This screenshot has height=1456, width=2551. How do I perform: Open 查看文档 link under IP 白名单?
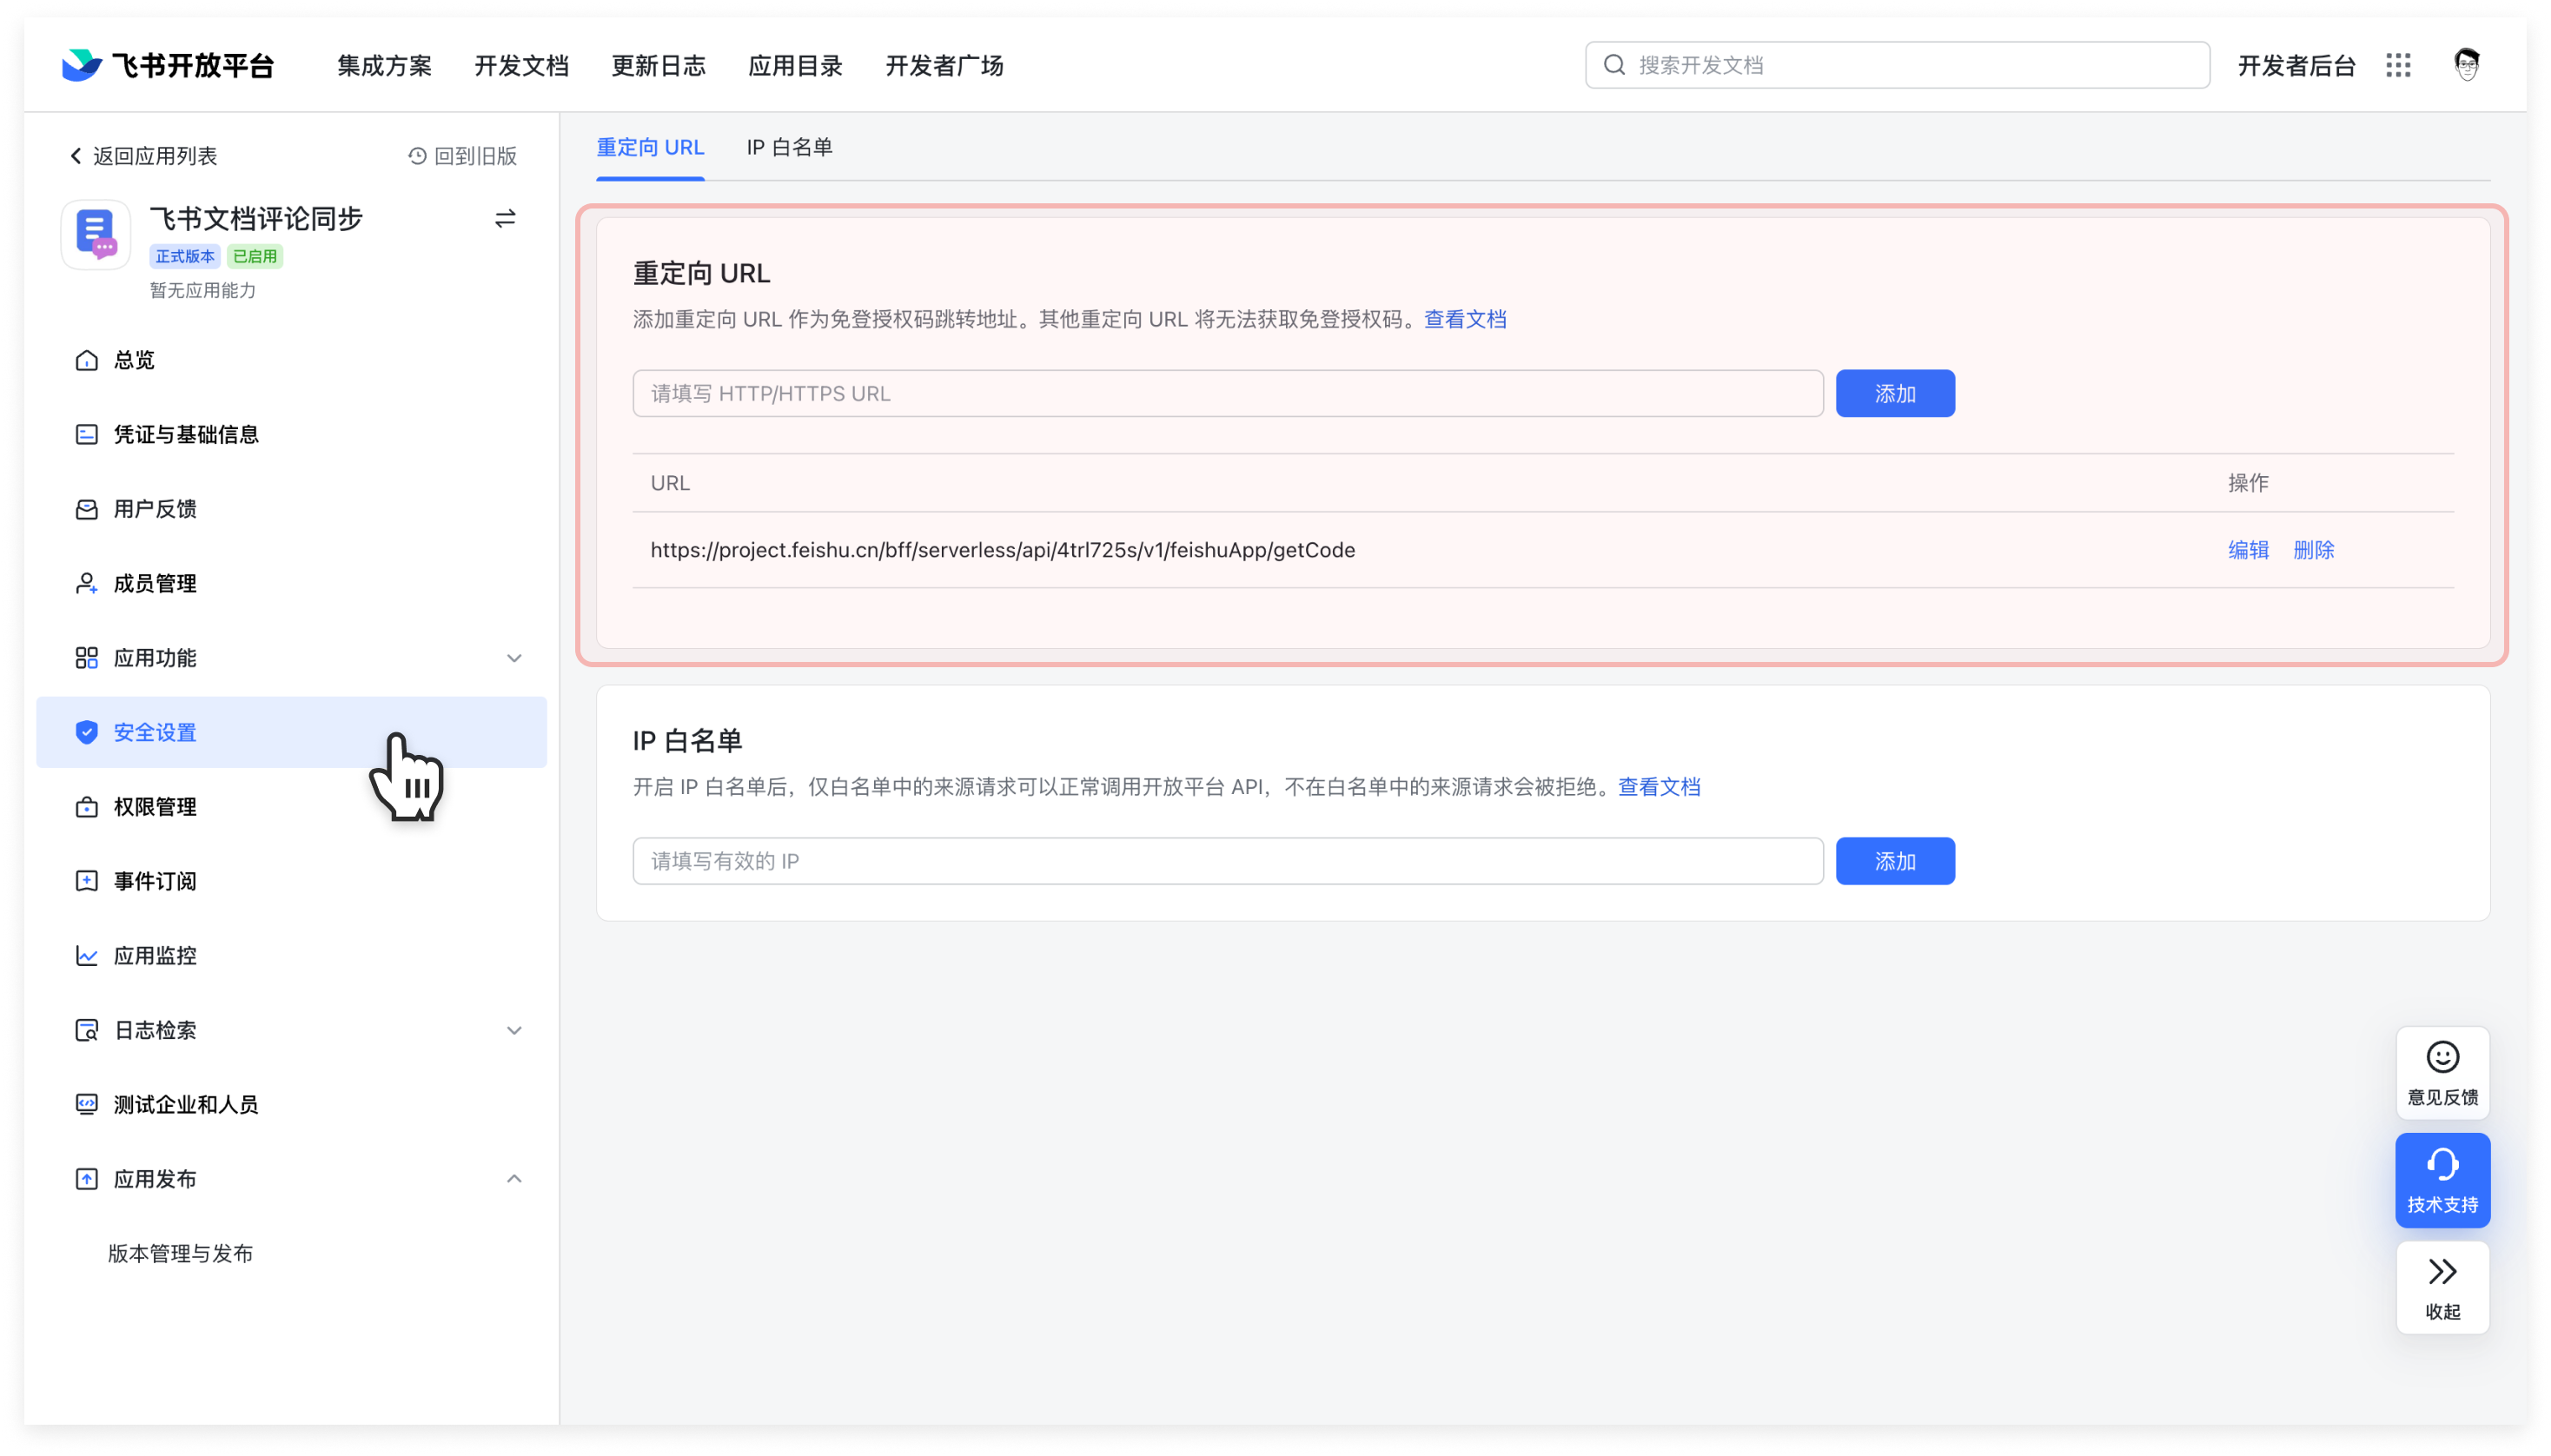tap(1659, 787)
